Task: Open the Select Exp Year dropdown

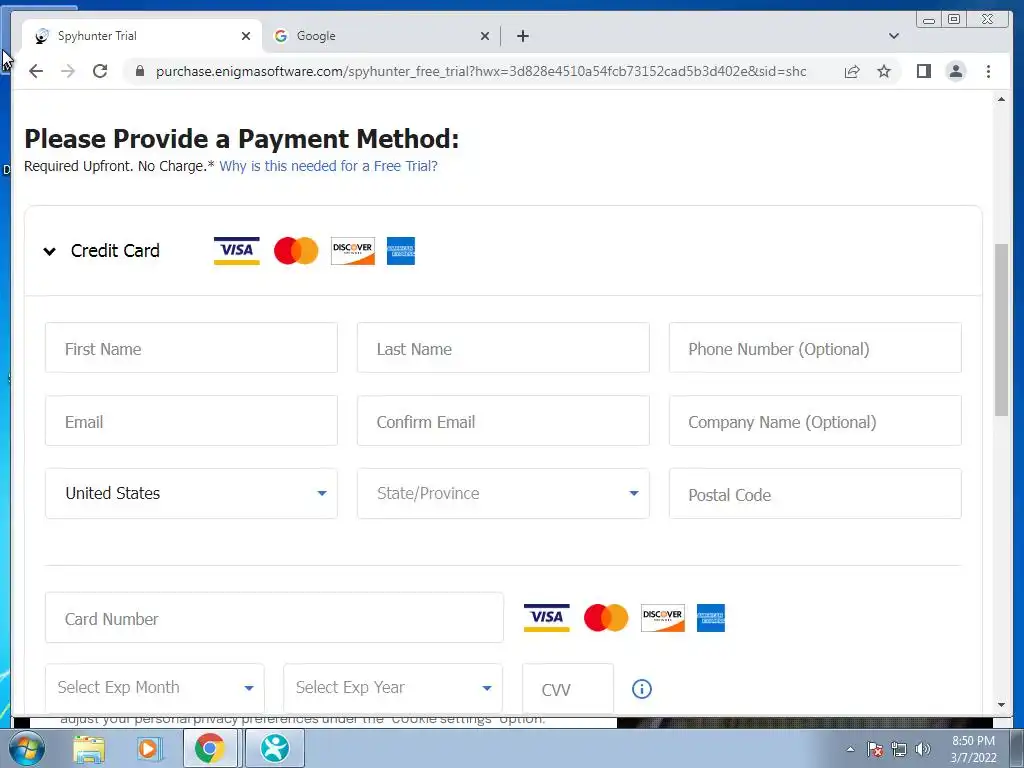Action: 393,688
